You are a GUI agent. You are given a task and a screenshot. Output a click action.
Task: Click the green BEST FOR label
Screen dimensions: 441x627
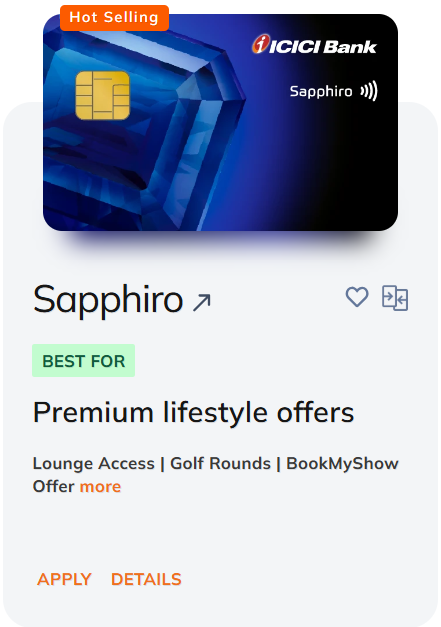pos(84,361)
